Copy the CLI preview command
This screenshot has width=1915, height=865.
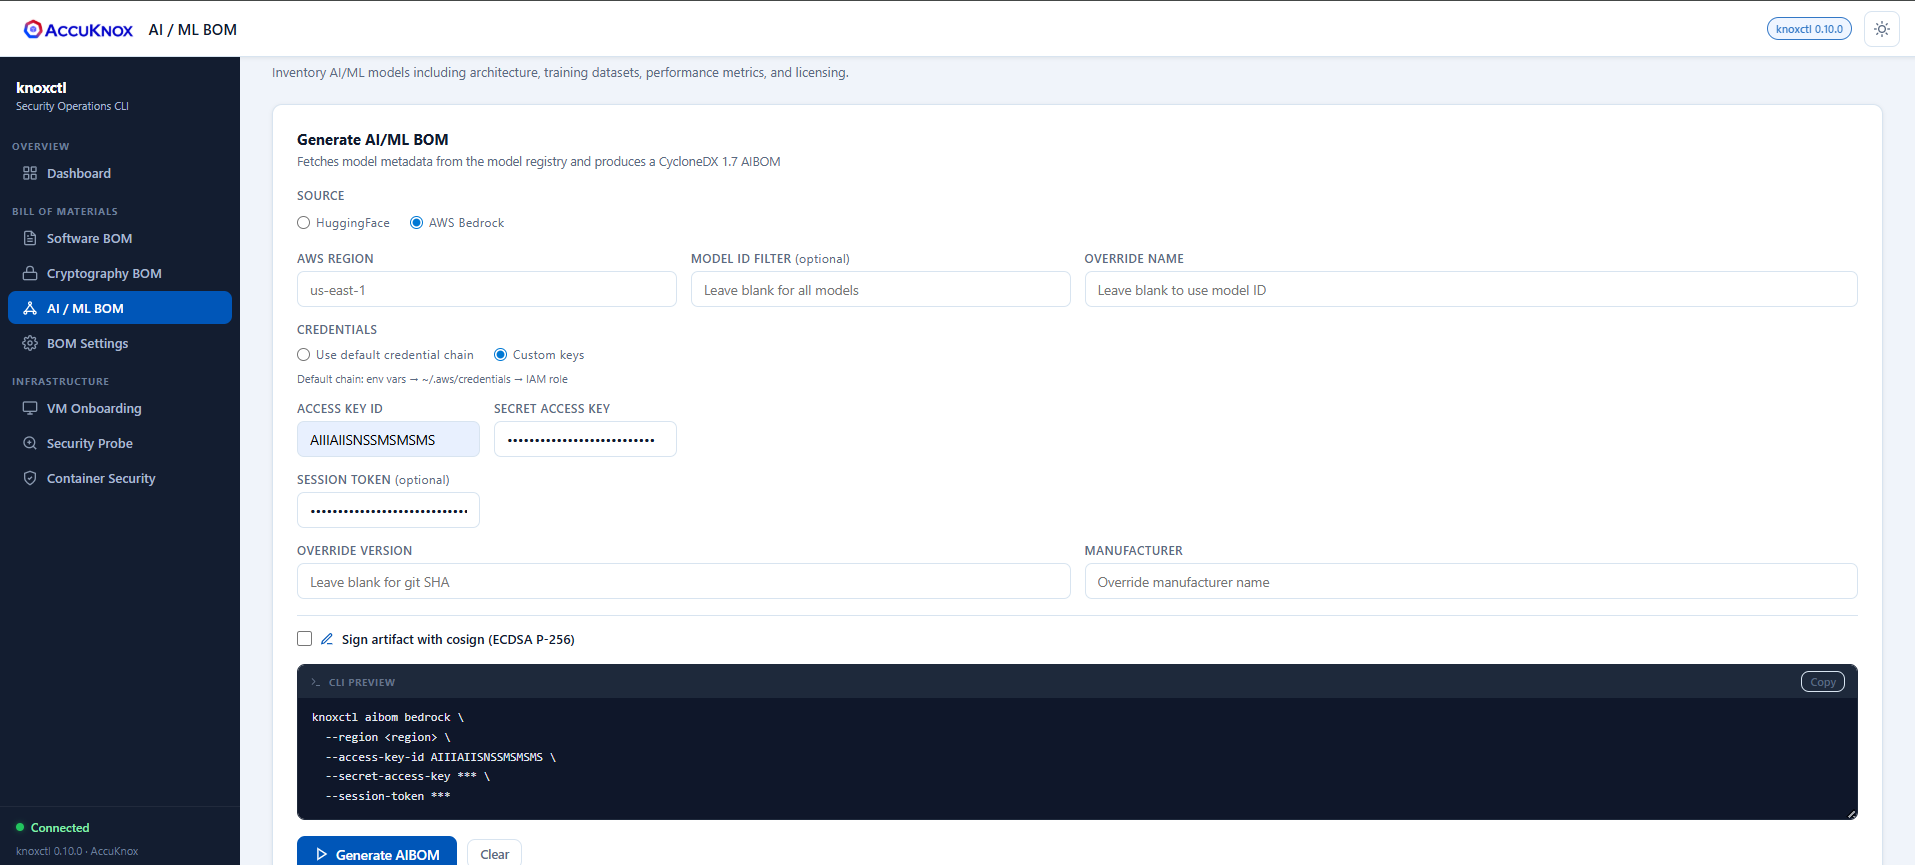coord(1822,682)
